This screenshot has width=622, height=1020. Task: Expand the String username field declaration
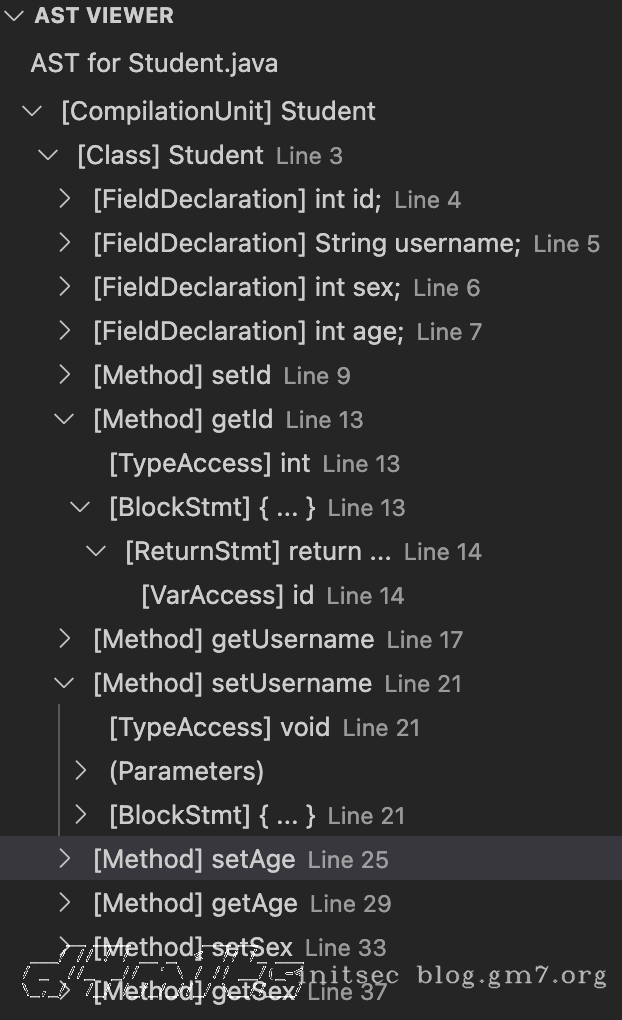[65, 243]
